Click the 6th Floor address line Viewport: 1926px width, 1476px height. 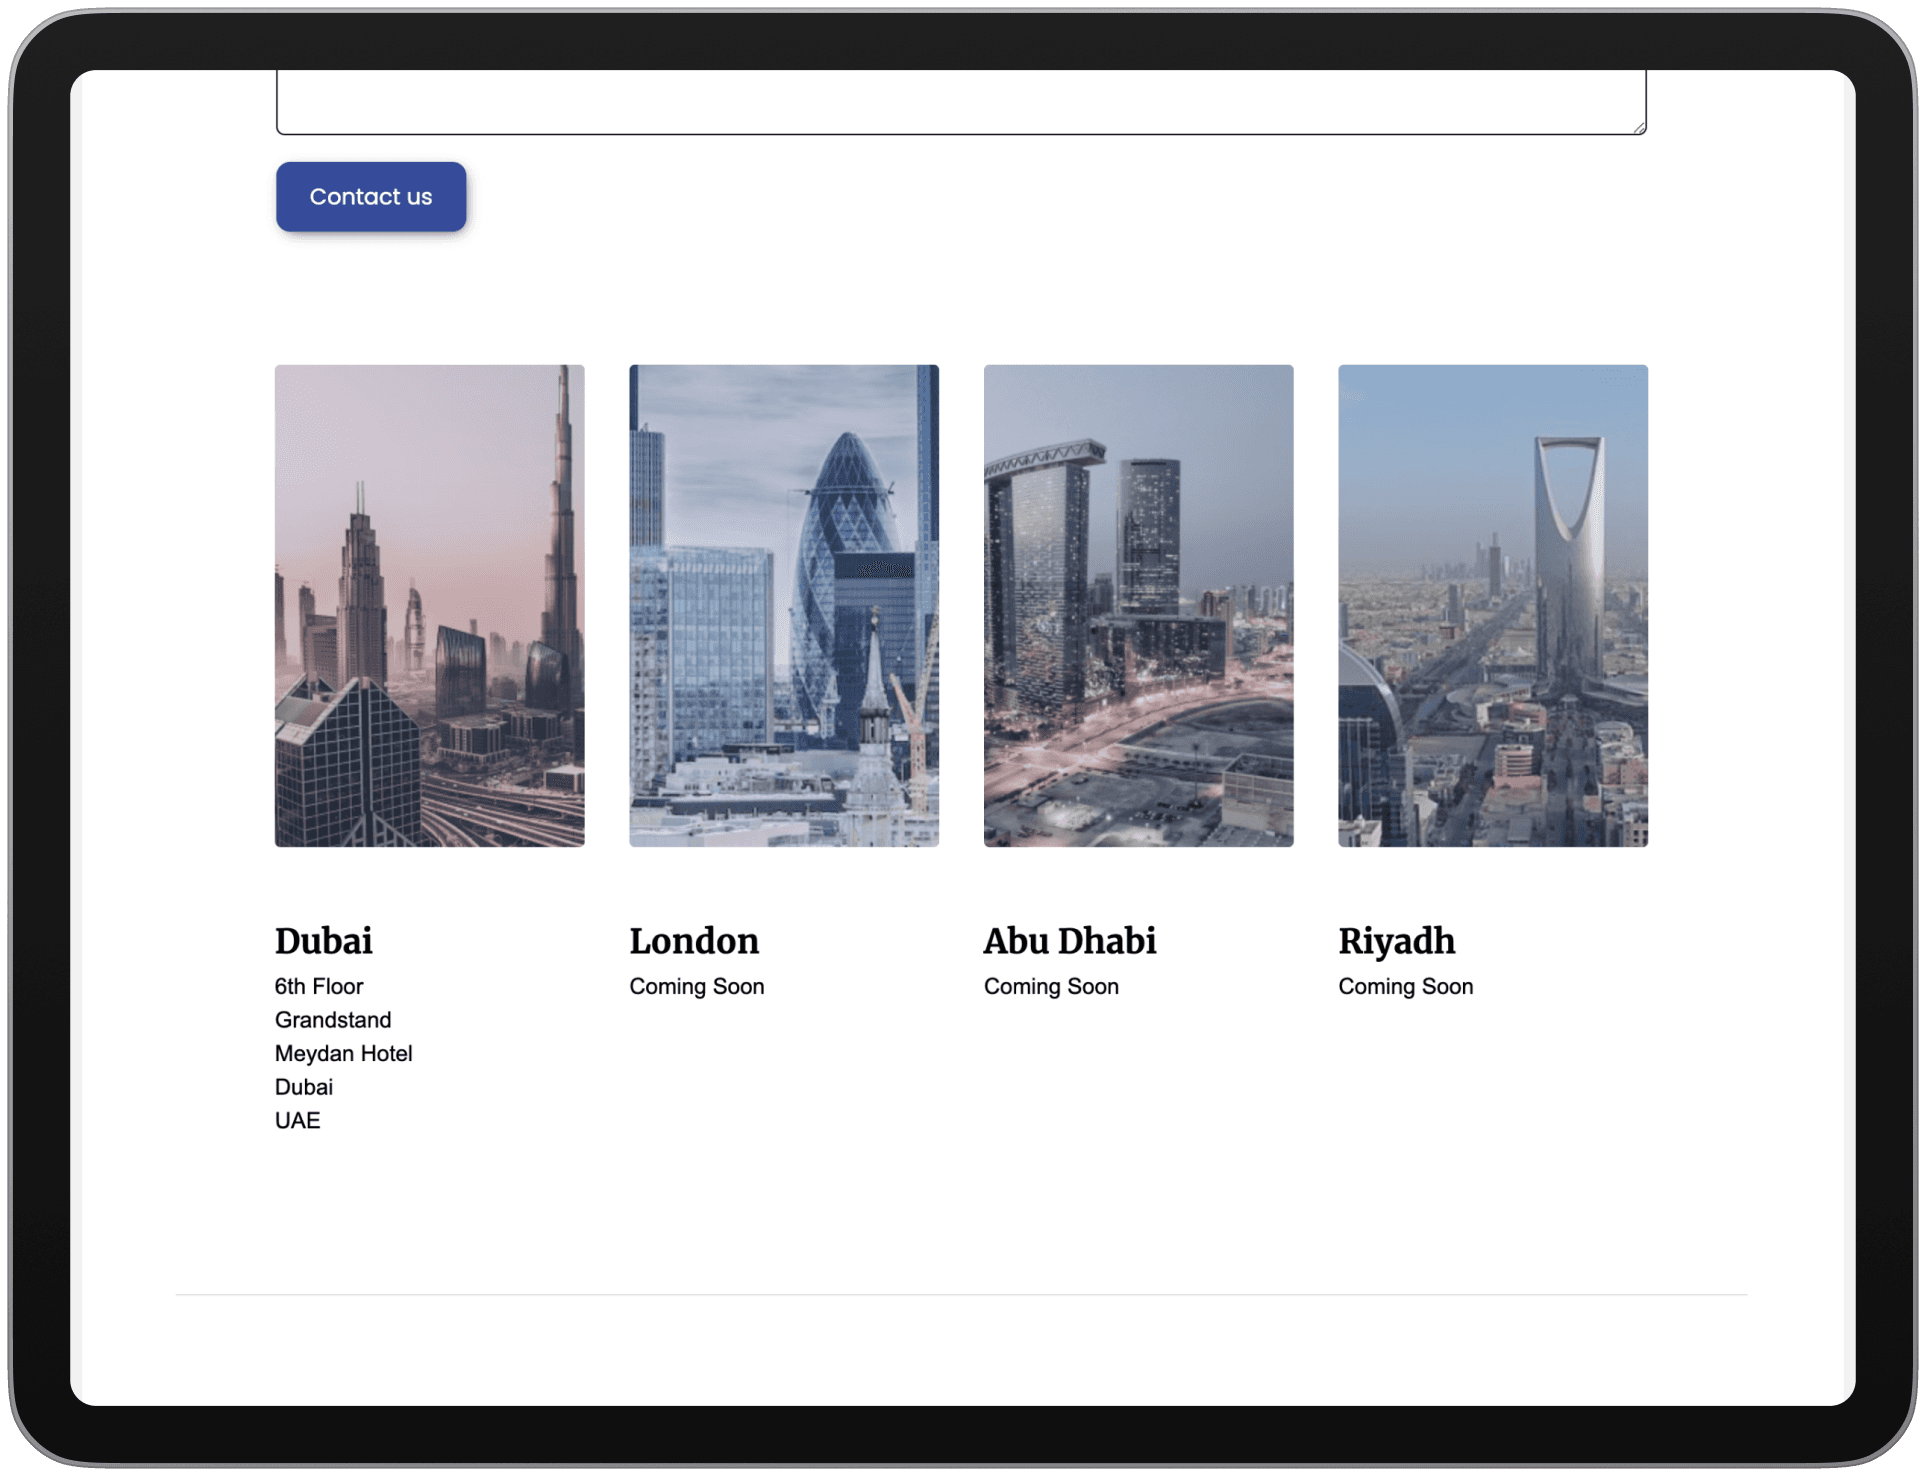click(x=319, y=987)
